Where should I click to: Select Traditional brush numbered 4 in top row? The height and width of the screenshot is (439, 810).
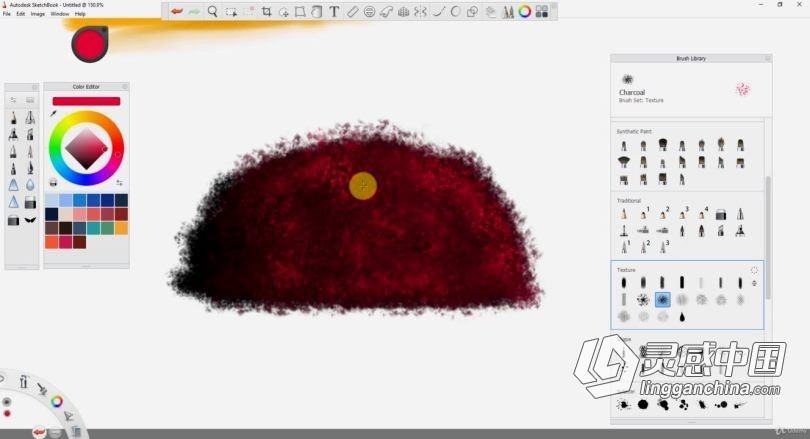[x=703, y=214]
